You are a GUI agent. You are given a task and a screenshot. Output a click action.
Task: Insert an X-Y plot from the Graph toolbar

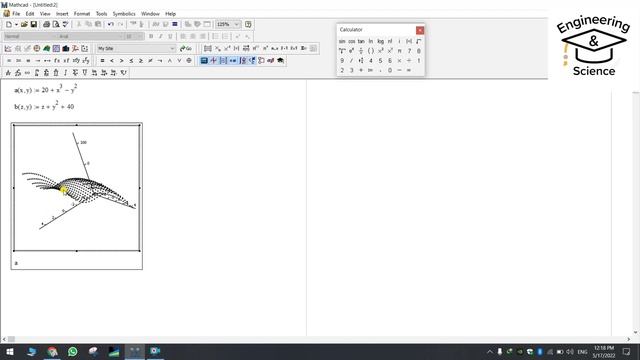(x=8, y=49)
